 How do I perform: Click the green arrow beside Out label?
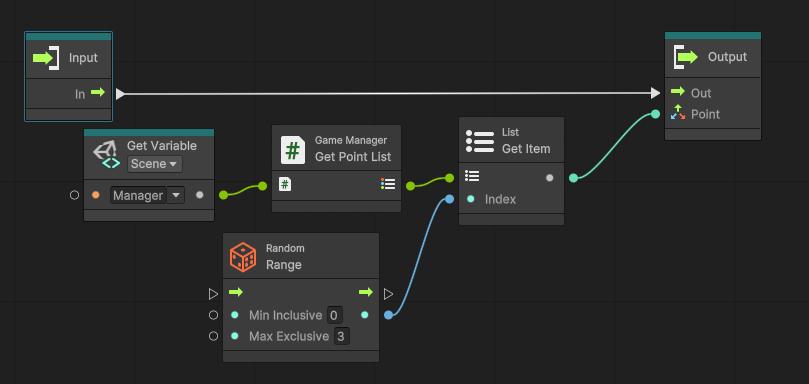coord(678,92)
